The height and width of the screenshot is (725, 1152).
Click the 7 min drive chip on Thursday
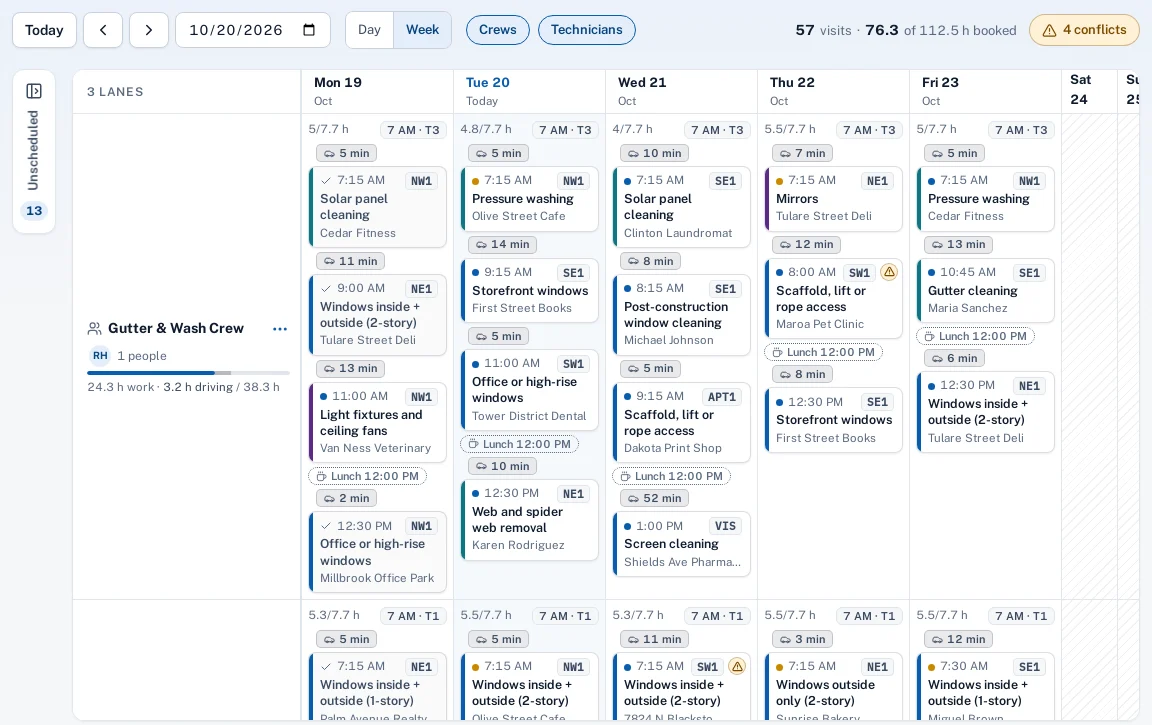(x=802, y=153)
